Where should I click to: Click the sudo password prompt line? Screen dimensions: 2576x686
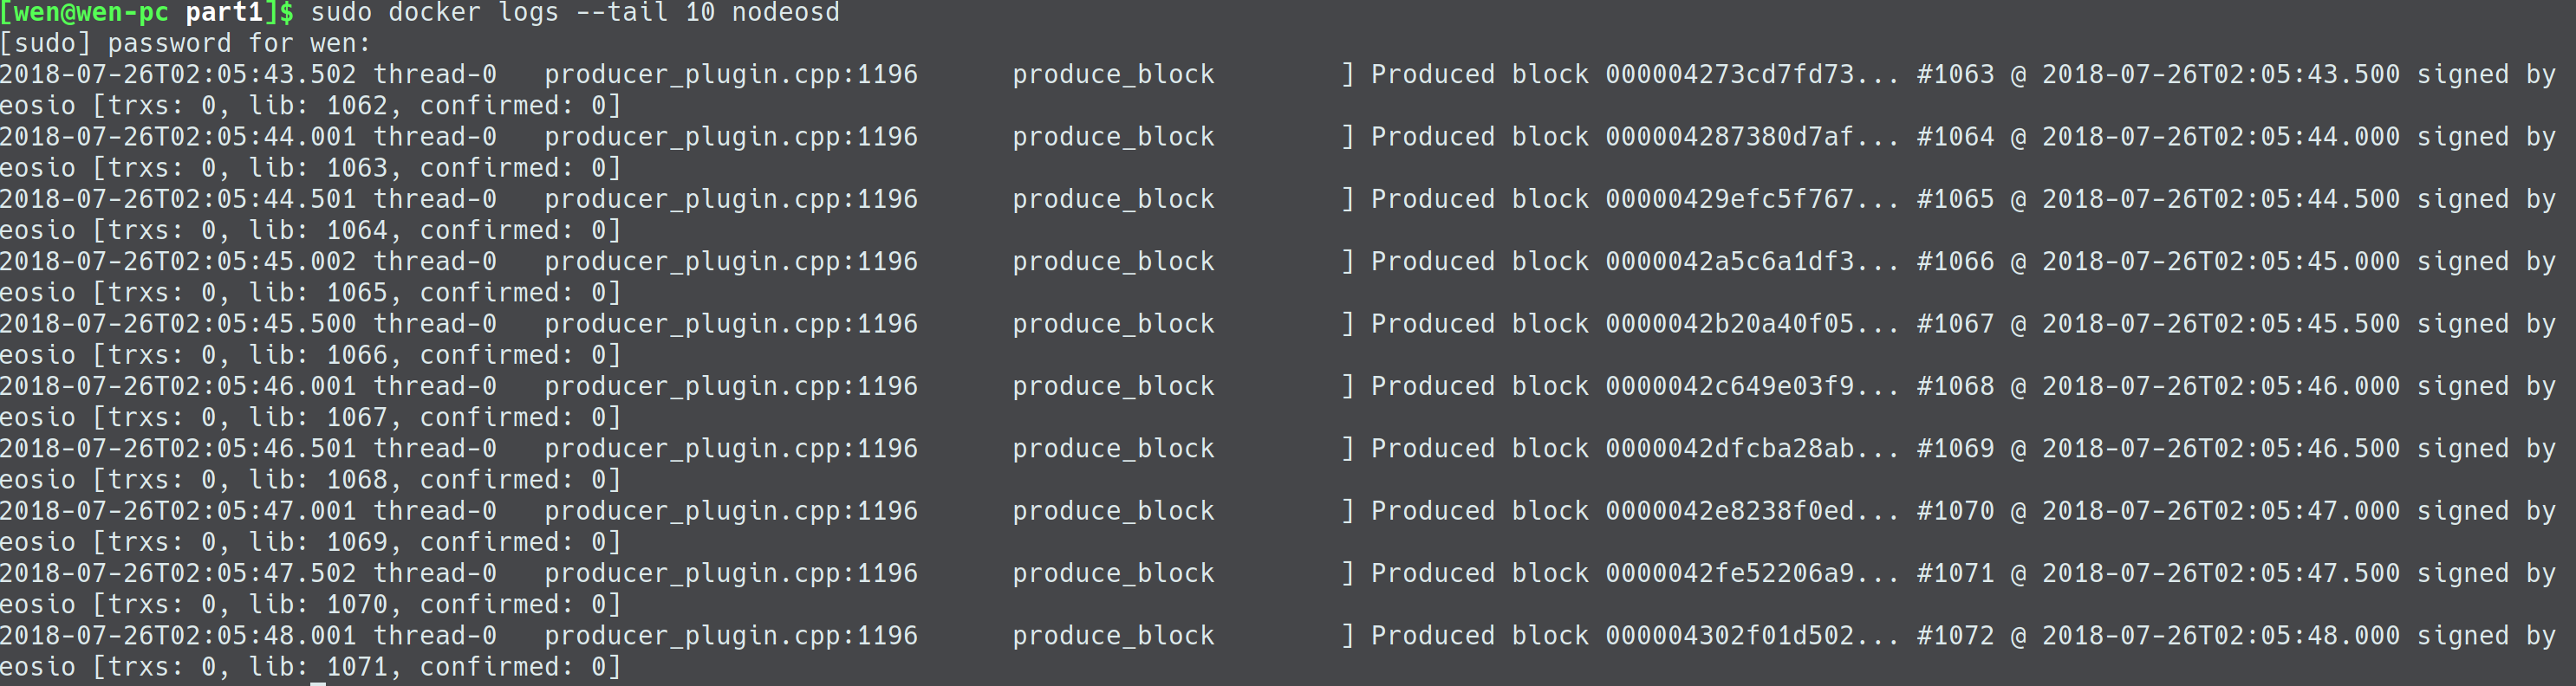coord(185,44)
